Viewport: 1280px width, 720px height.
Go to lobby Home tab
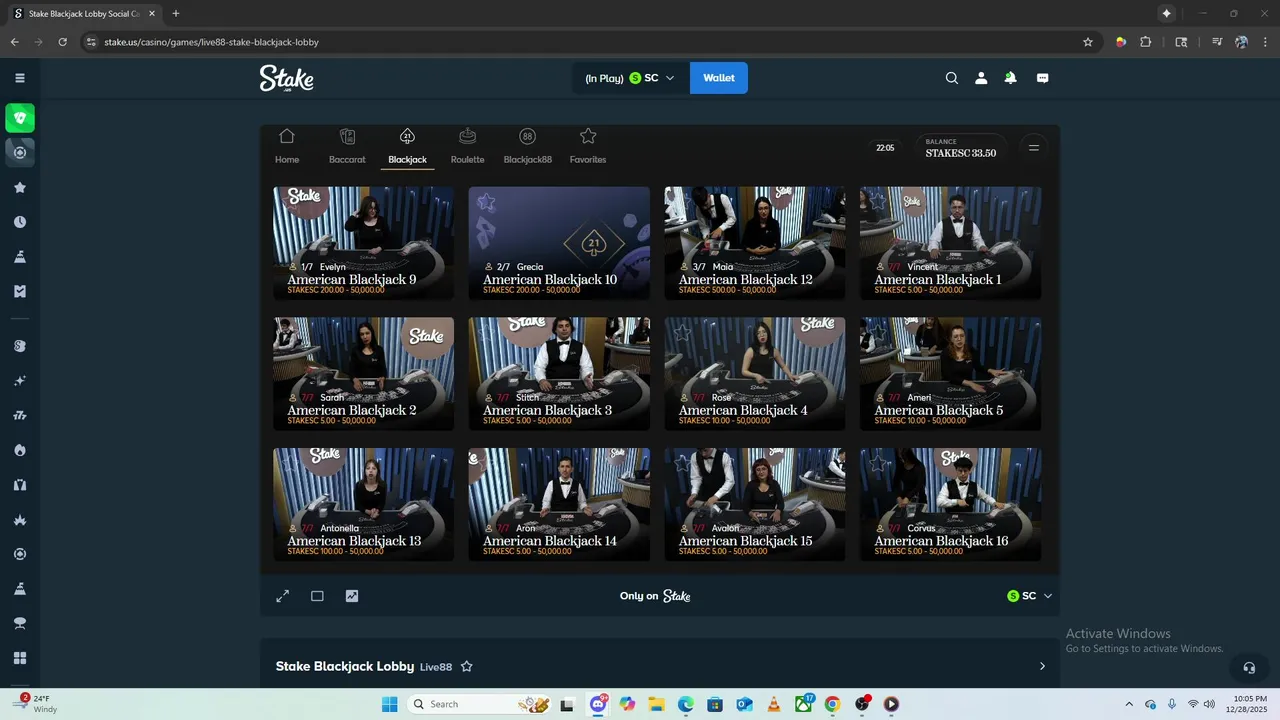click(x=287, y=146)
